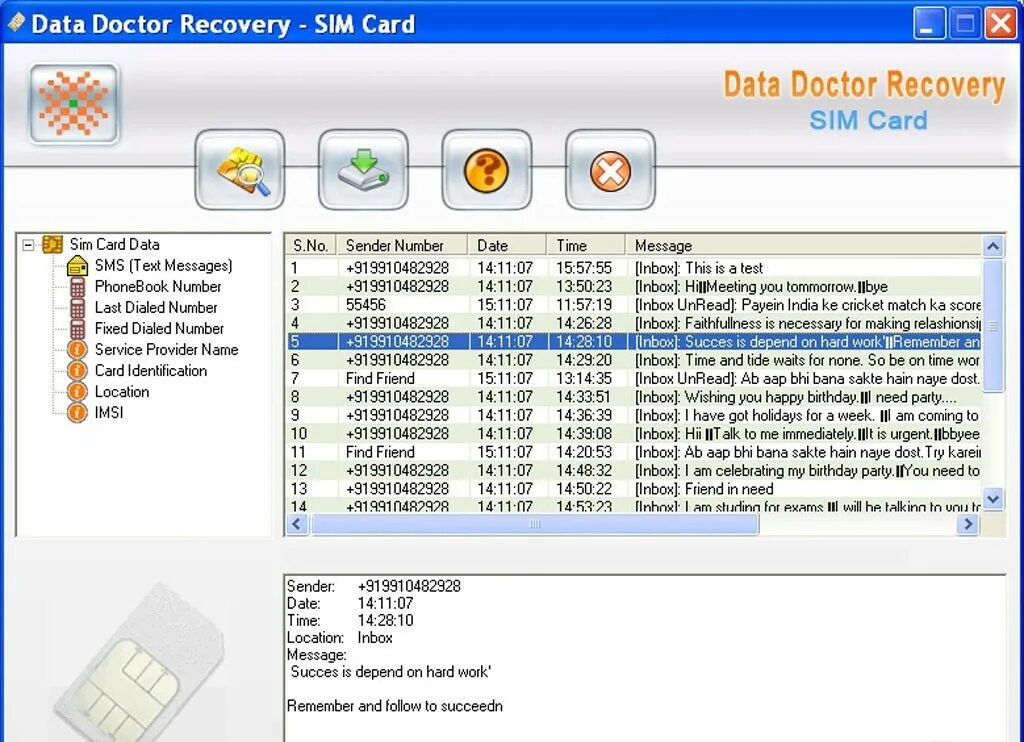This screenshot has width=1024, height=742.
Task: Select Fixed Dialed Number tree entry
Action: point(159,329)
